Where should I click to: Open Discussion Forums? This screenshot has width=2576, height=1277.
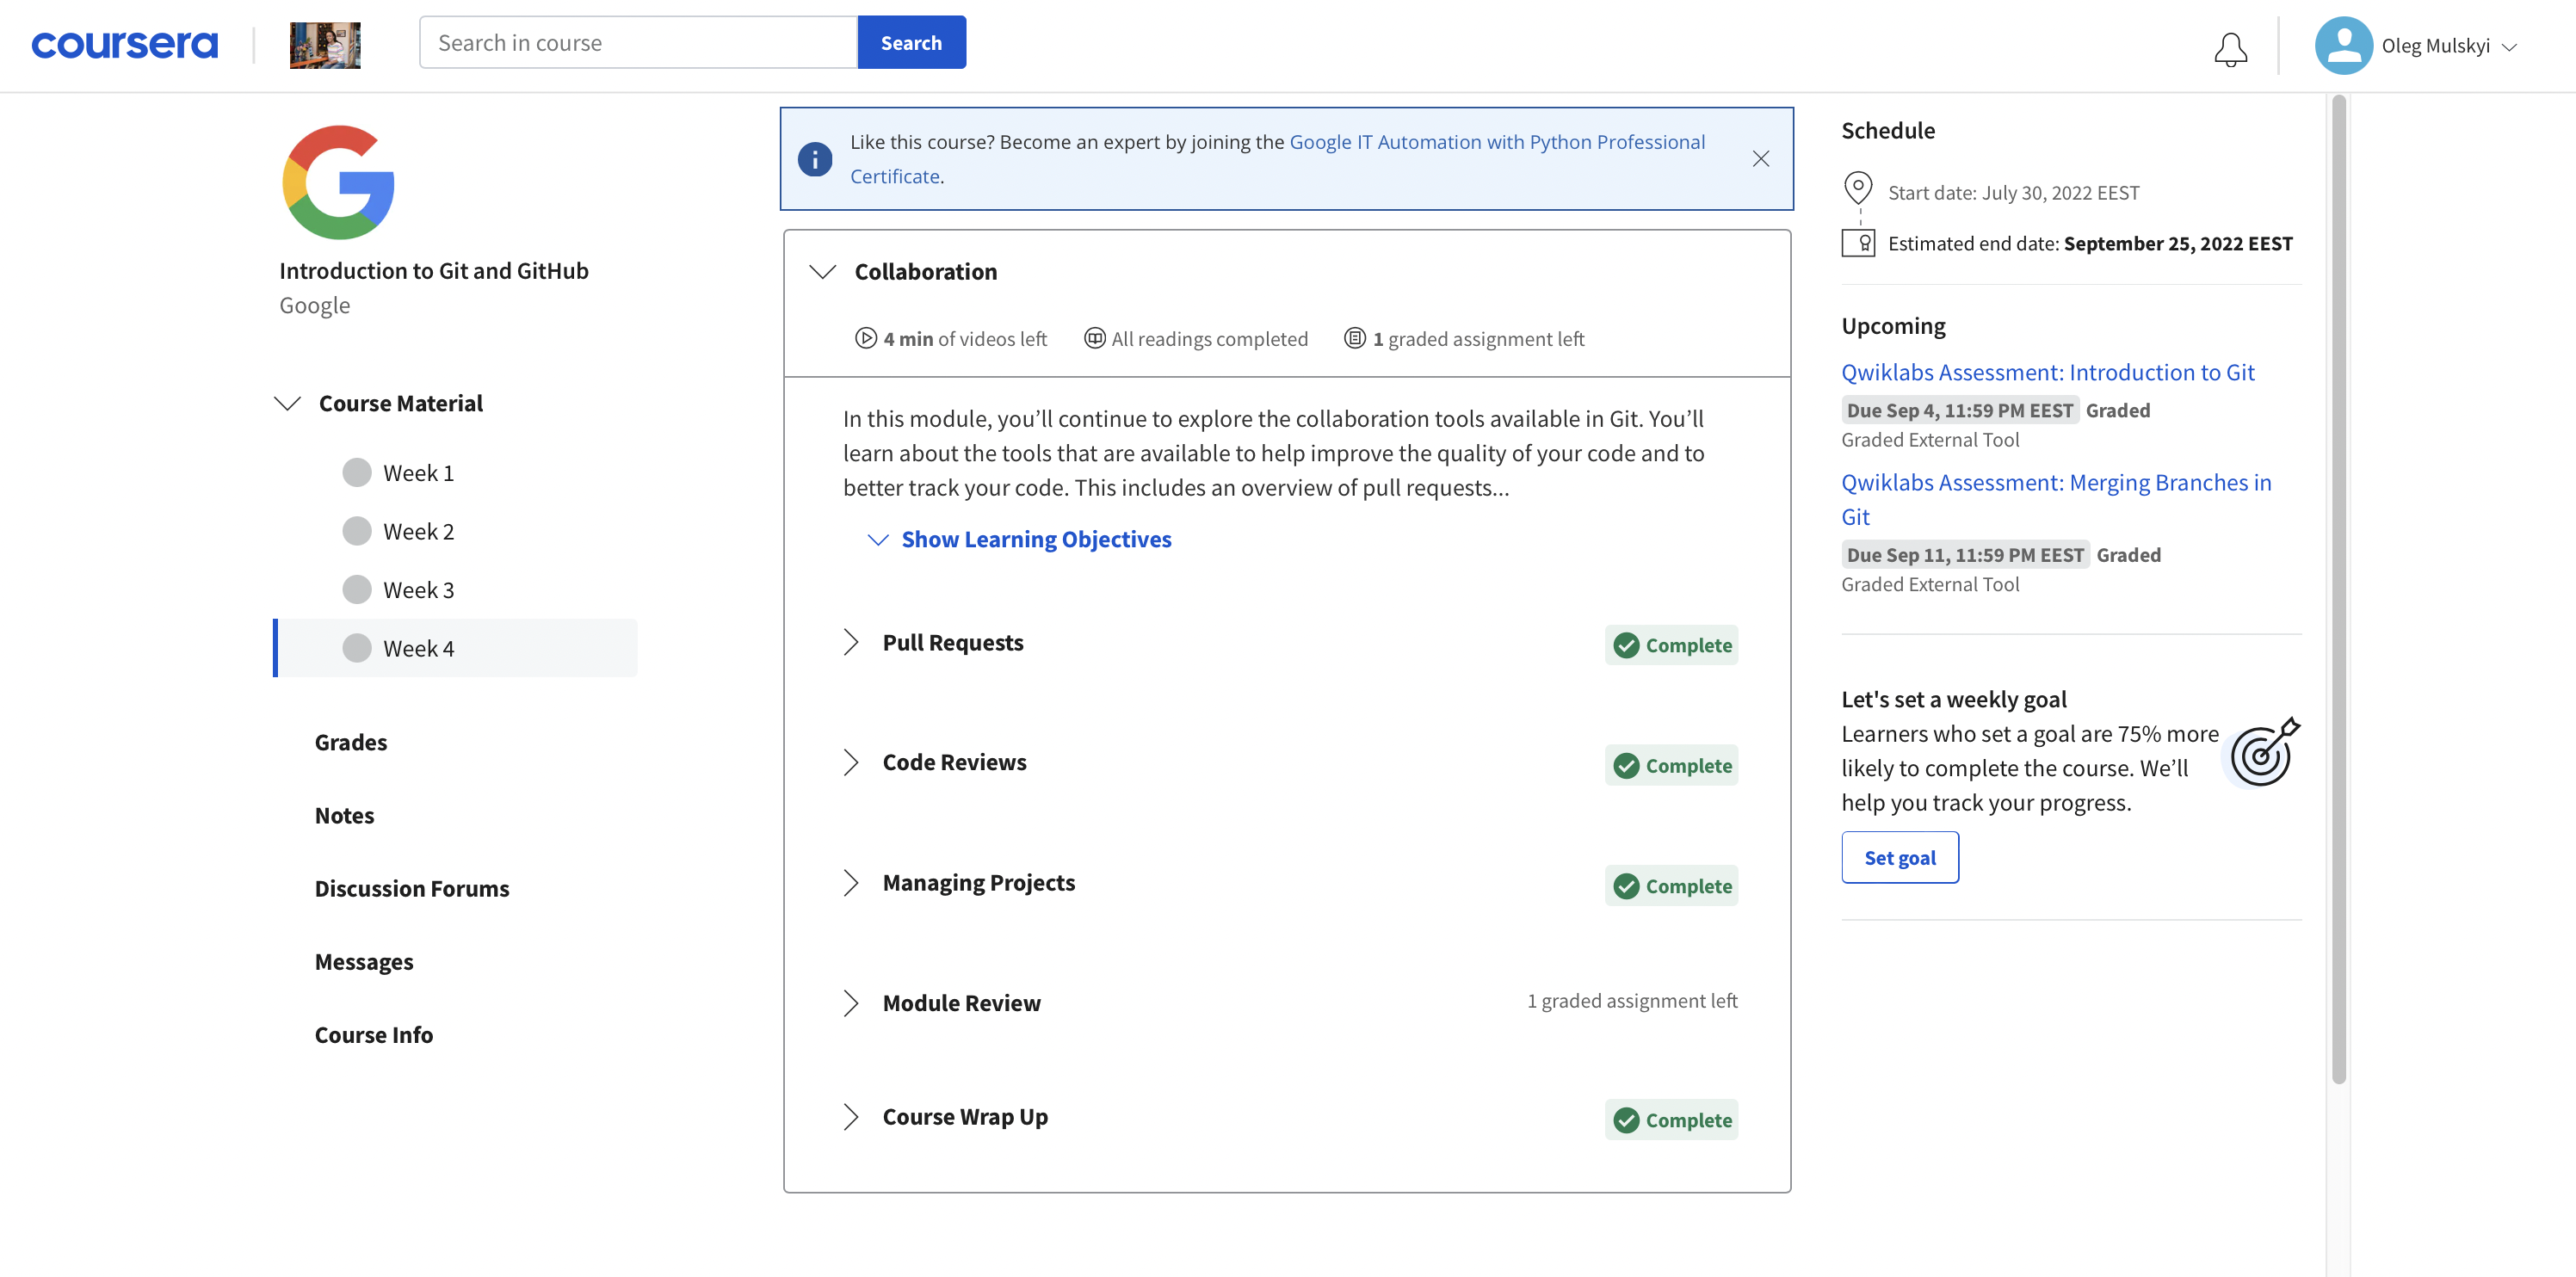(x=411, y=888)
